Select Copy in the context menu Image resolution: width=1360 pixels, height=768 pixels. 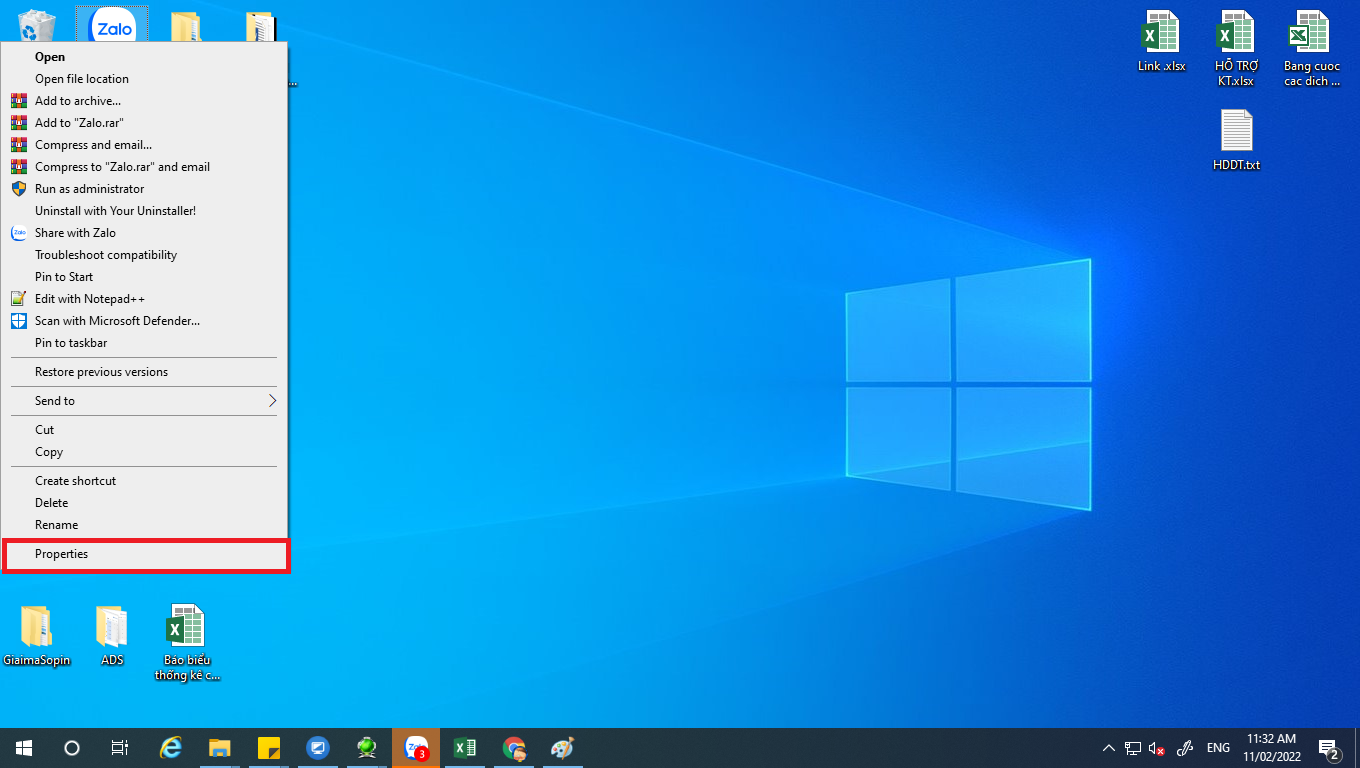(144, 452)
